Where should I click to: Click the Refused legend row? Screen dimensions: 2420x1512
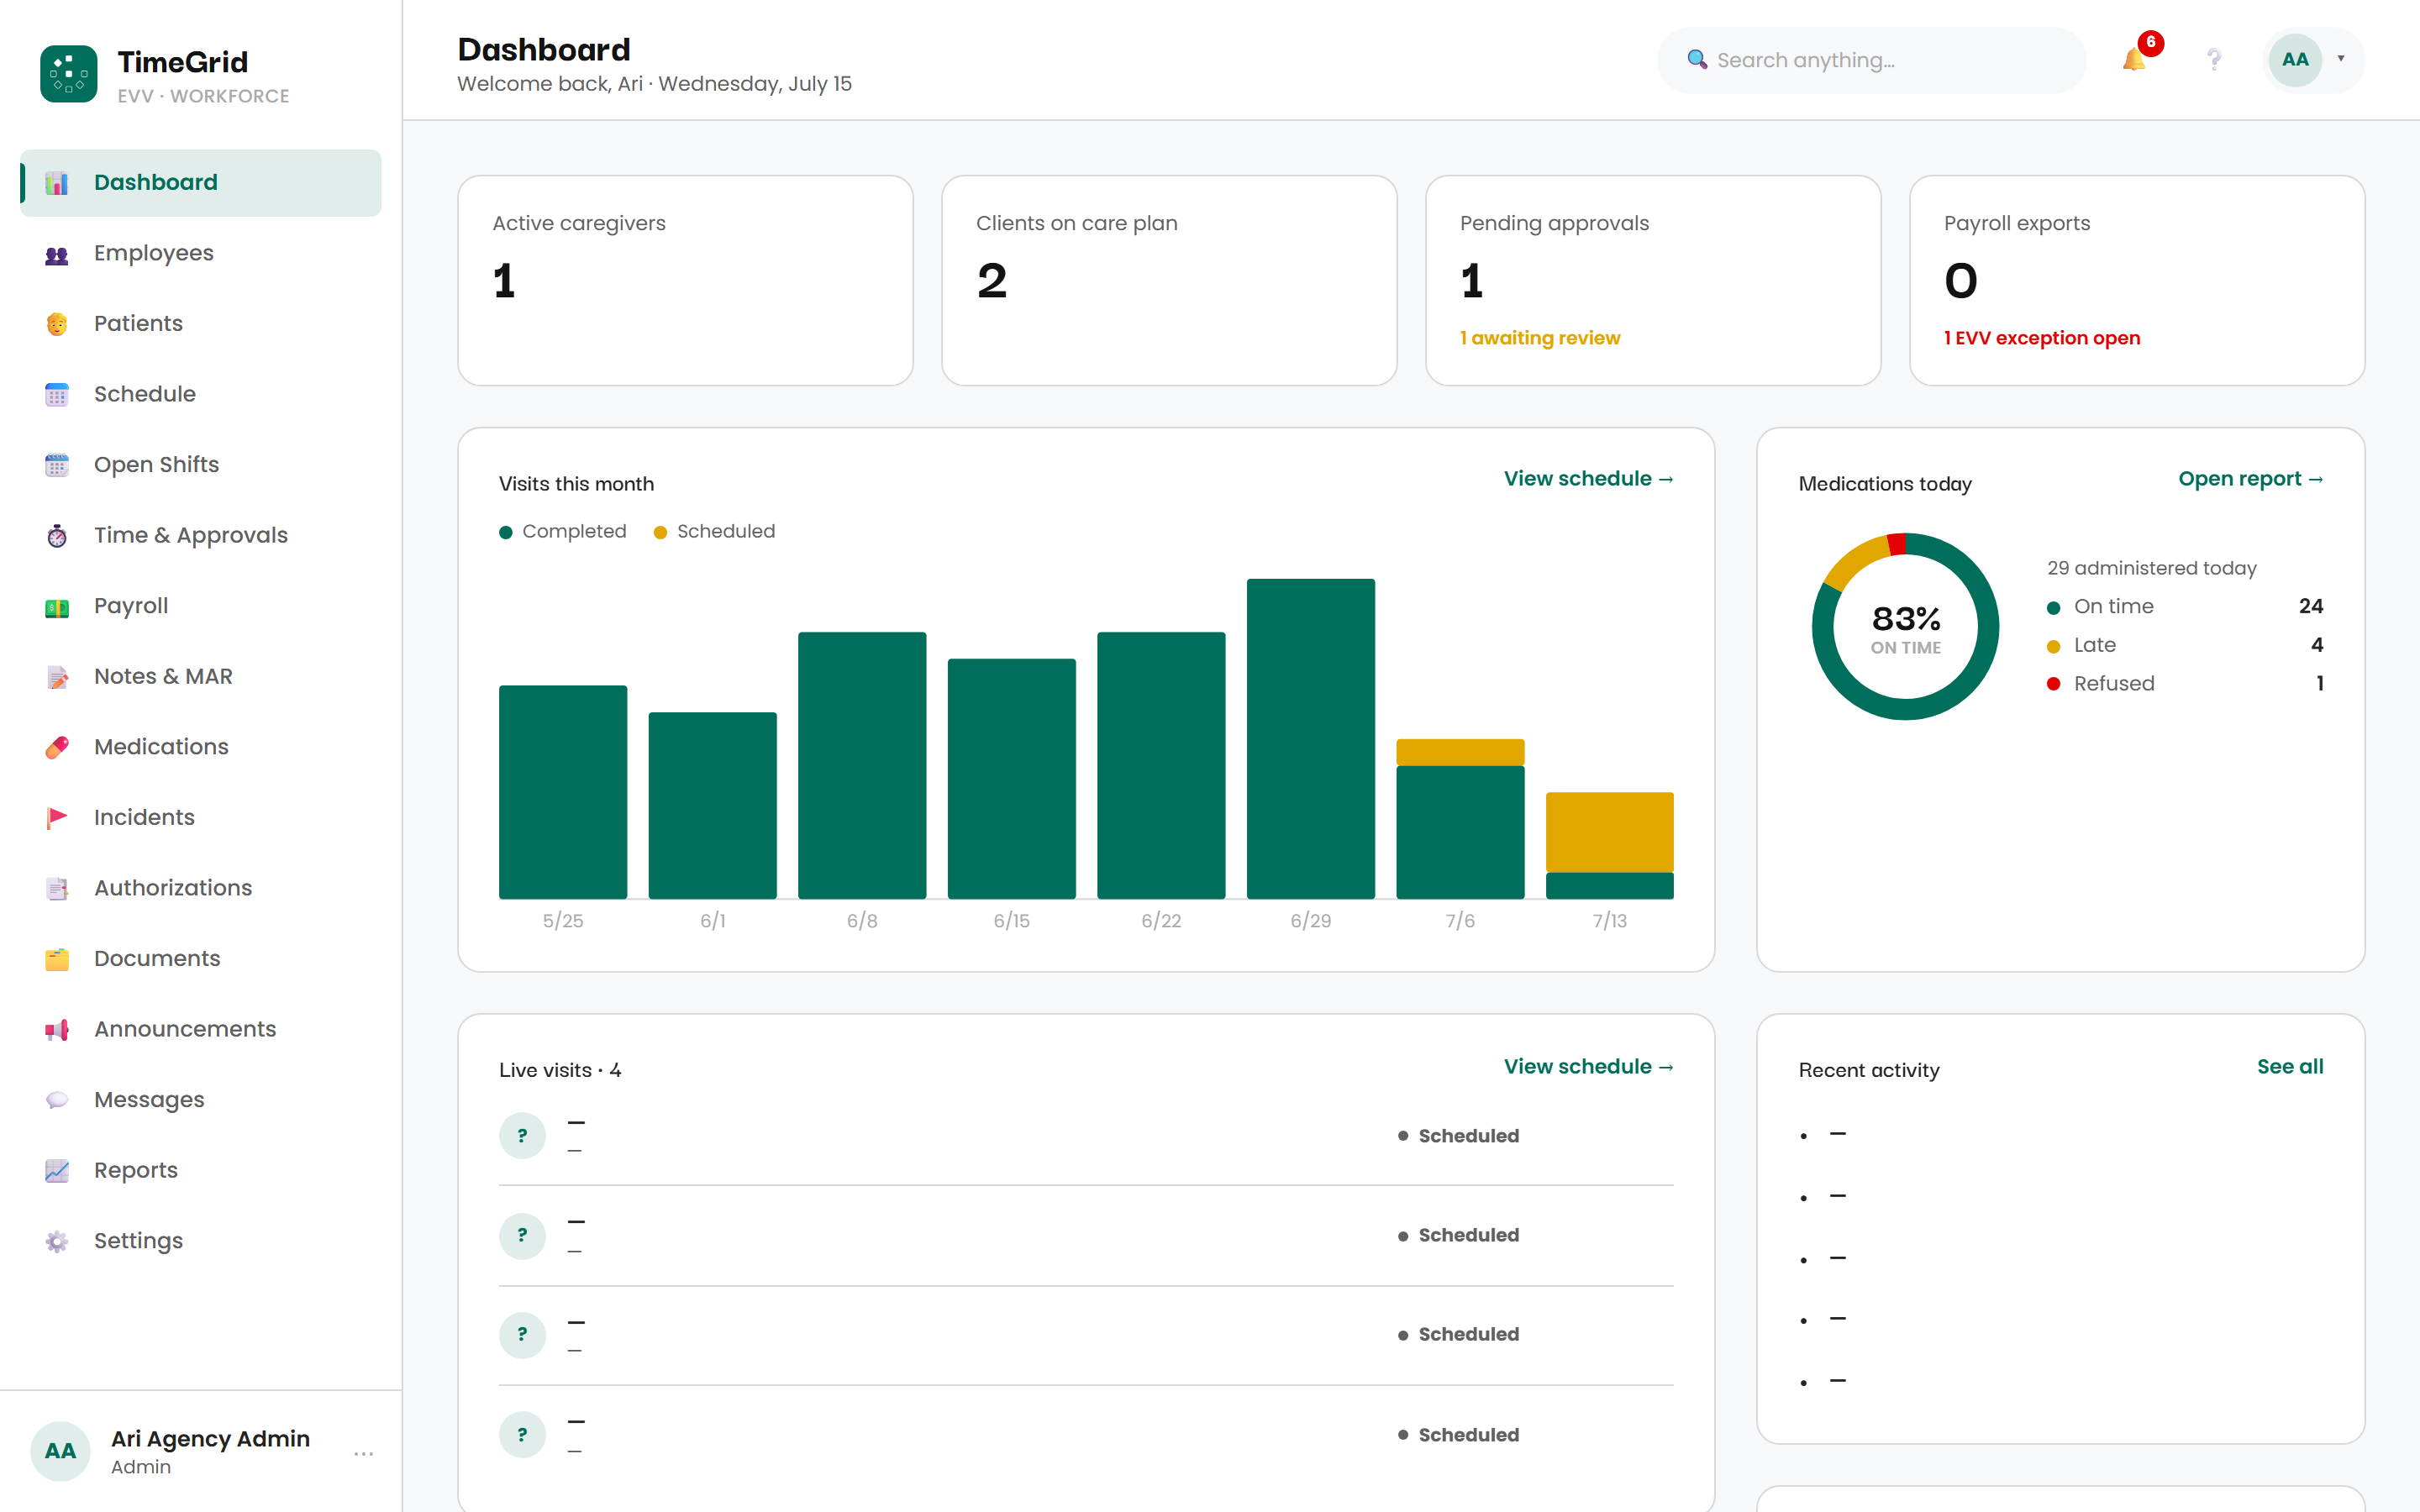2185,684
